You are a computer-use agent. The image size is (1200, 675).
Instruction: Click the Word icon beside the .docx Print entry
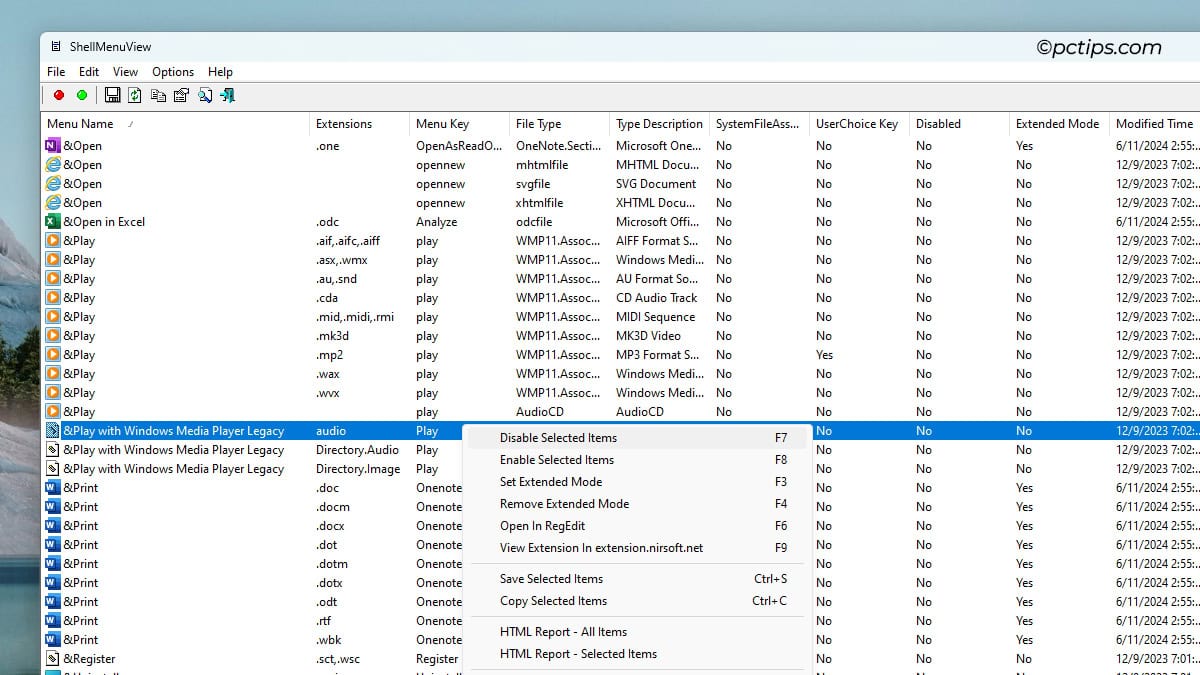pyautogui.click(x=52, y=525)
